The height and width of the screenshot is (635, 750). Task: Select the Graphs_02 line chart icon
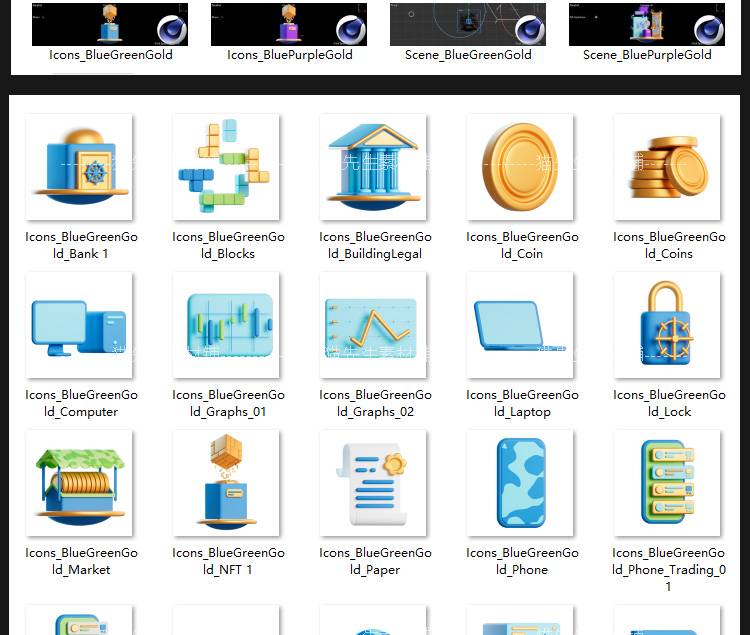(x=373, y=325)
